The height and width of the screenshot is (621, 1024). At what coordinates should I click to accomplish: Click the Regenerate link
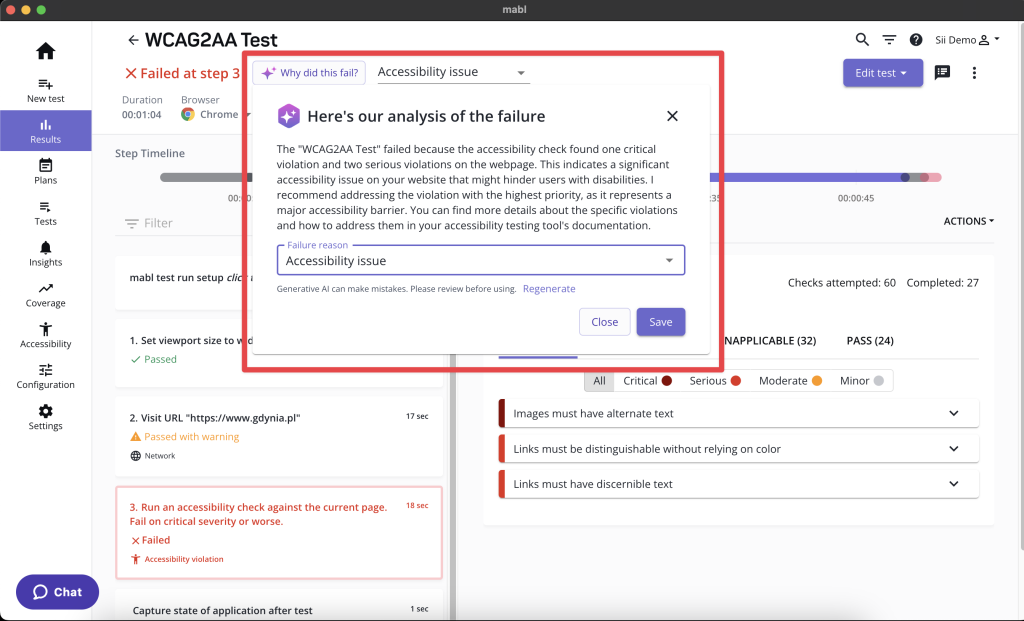pyautogui.click(x=549, y=289)
